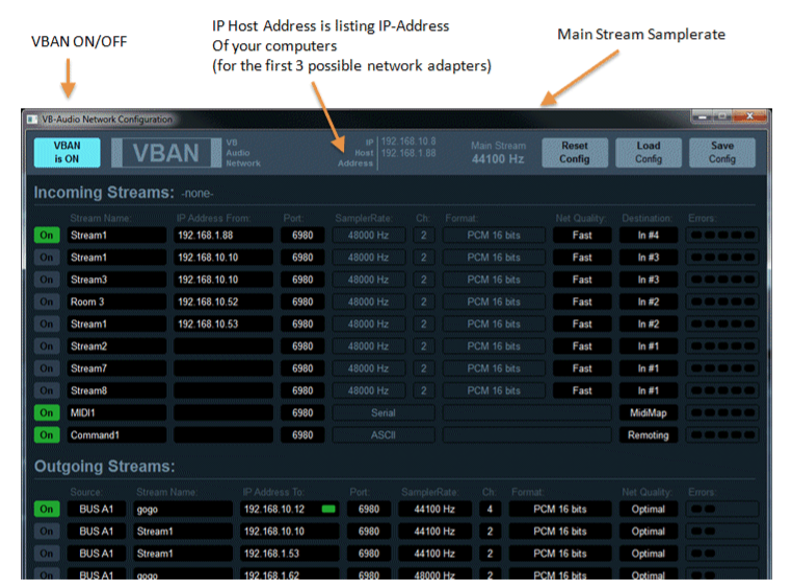The height and width of the screenshot is (588, 797).
Task: Click the errors indicator of Command1 row
Action: point(722,435)
